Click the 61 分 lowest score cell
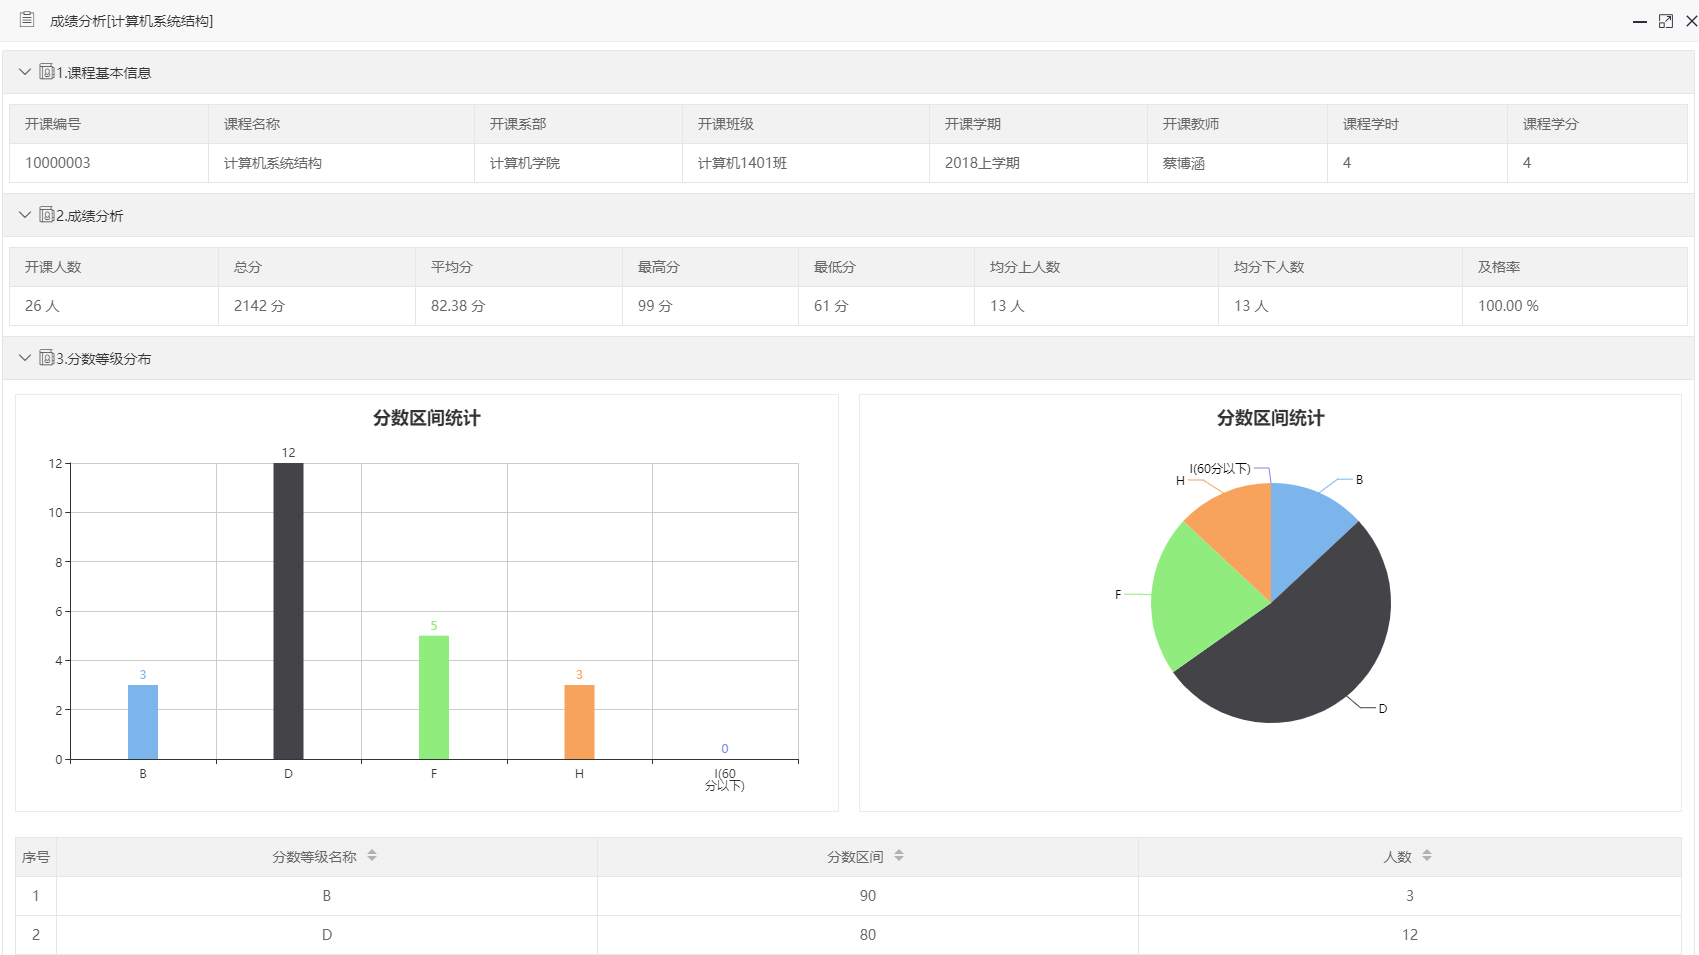The image size is (1699, 955). click(x=887, y=306)
